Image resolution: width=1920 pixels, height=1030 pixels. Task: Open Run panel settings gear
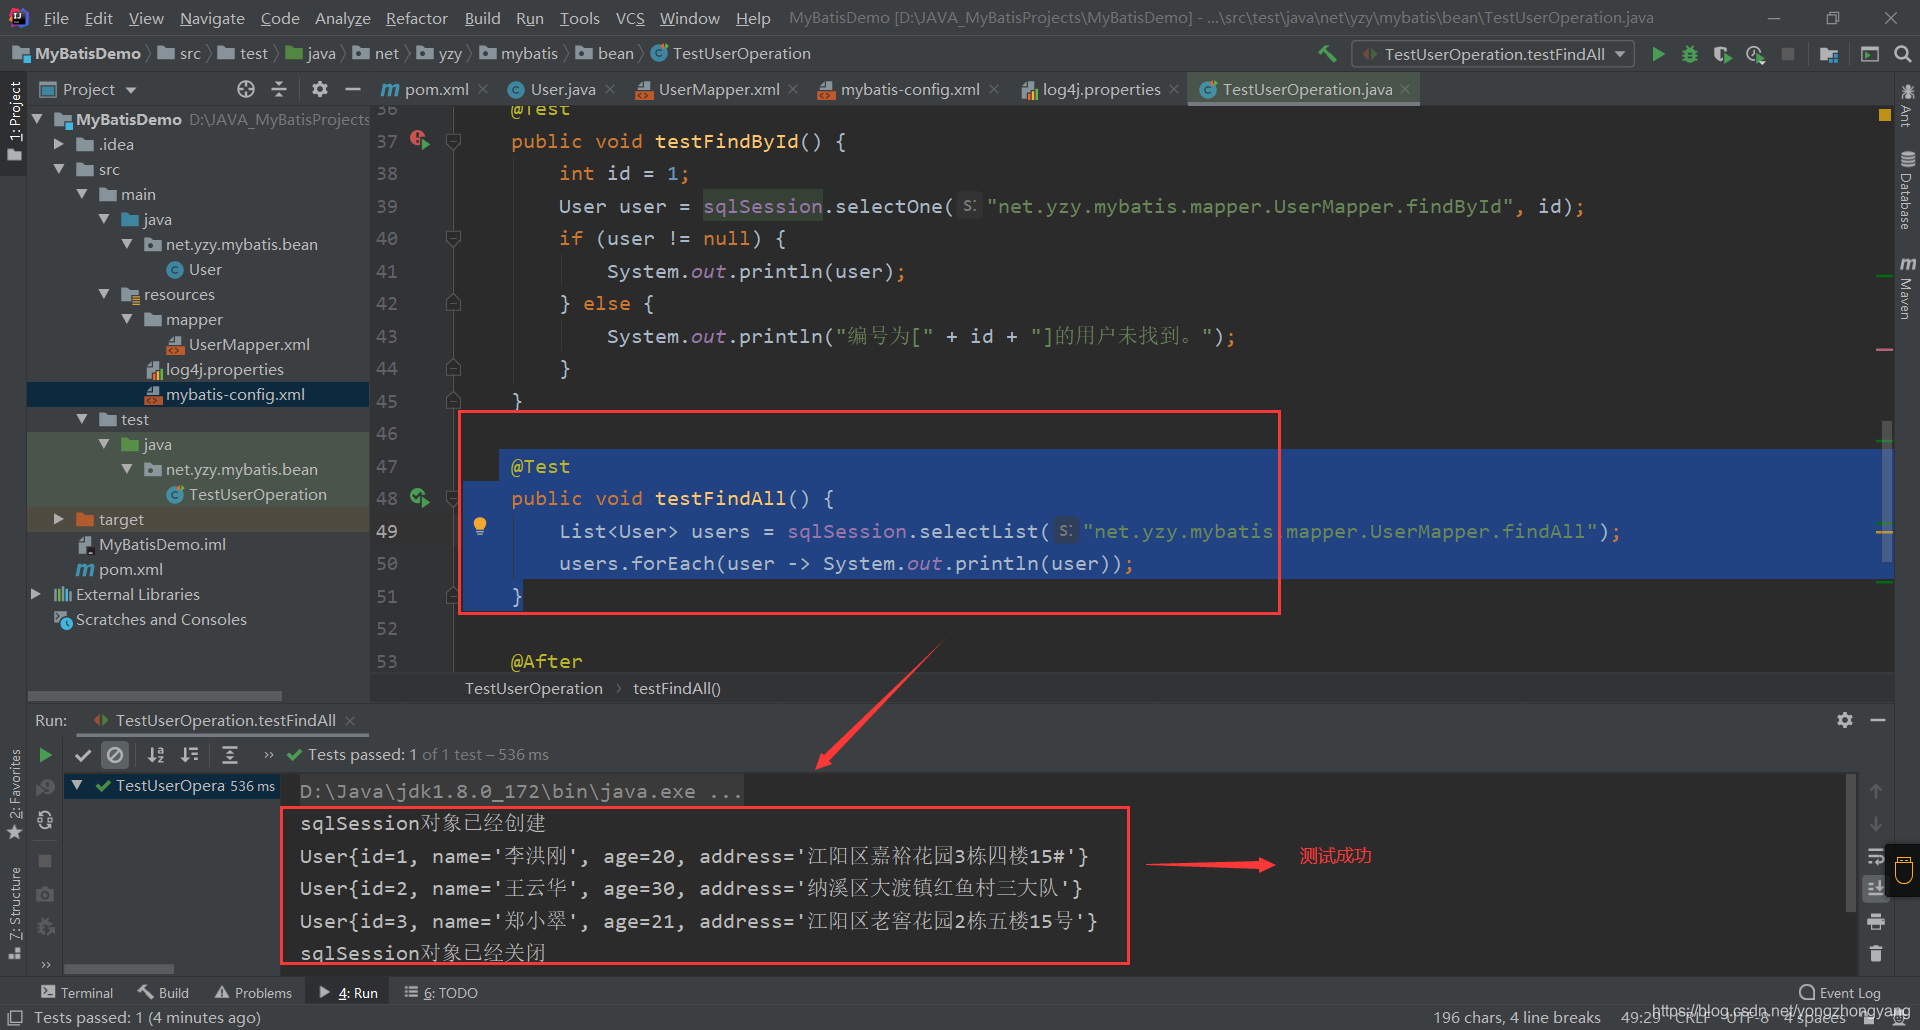[x=1845, y=720]
